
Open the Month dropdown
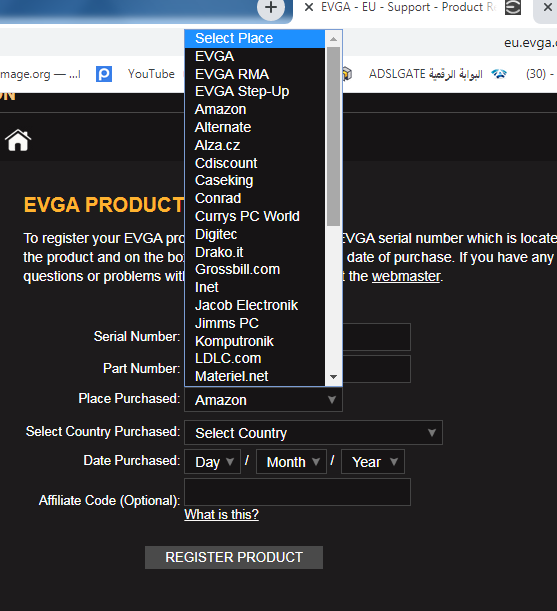click(291, 462)
